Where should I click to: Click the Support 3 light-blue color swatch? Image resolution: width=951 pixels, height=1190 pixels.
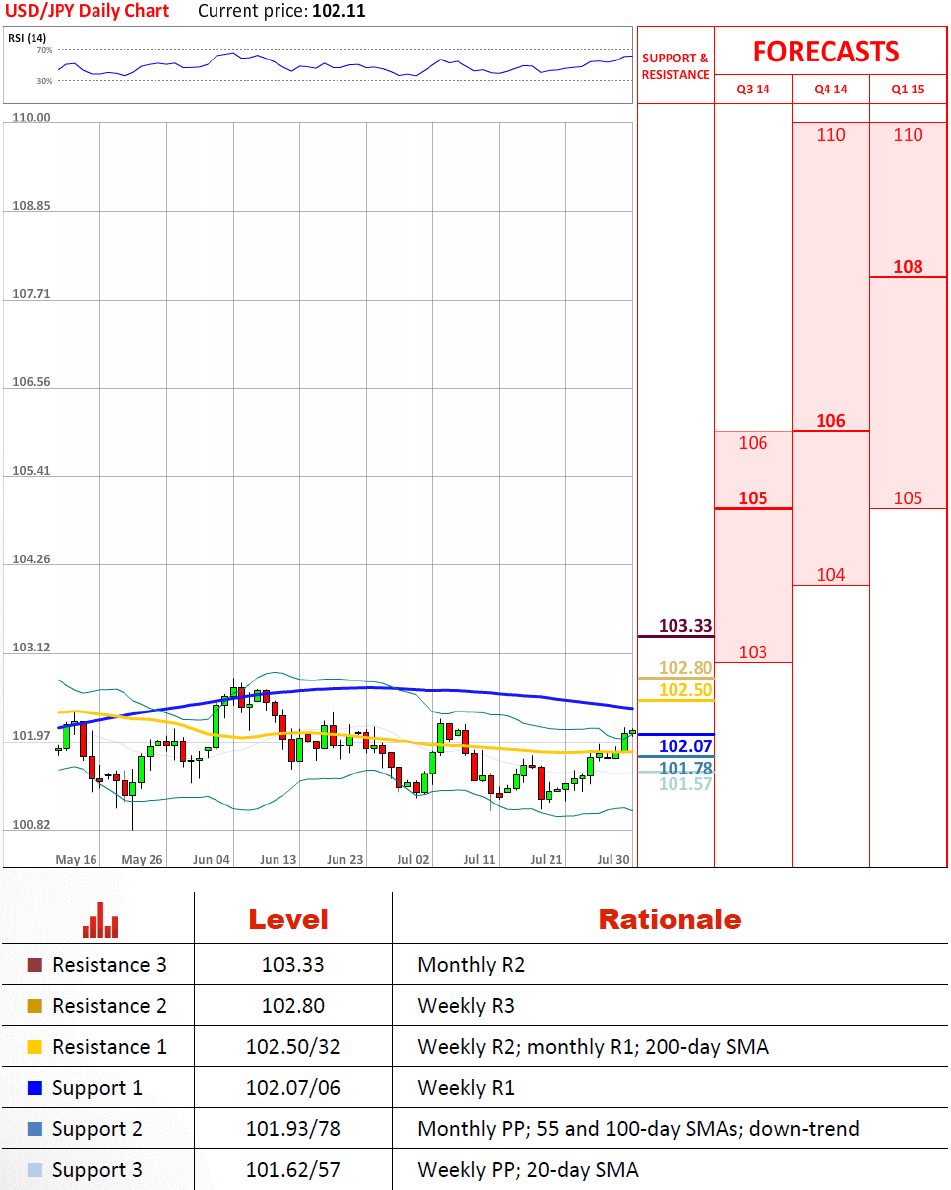34,1170
